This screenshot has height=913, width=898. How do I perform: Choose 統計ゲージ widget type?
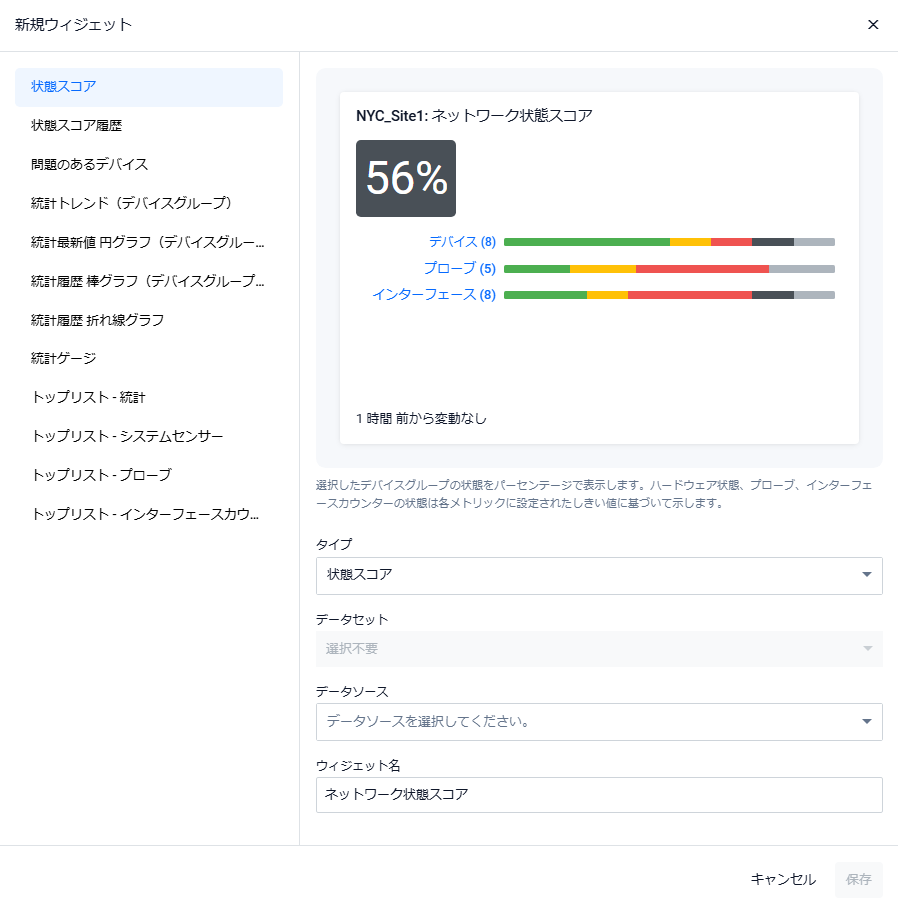tap(149, 359)
